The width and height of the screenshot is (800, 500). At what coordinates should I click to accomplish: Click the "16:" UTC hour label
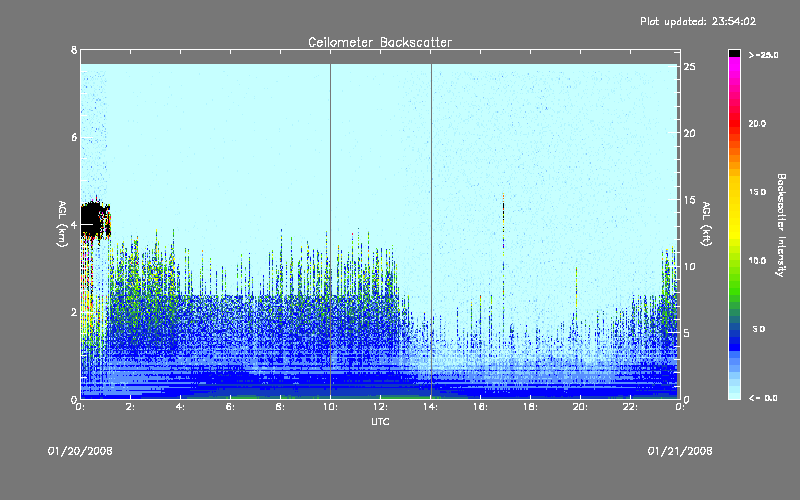[480, 407]
